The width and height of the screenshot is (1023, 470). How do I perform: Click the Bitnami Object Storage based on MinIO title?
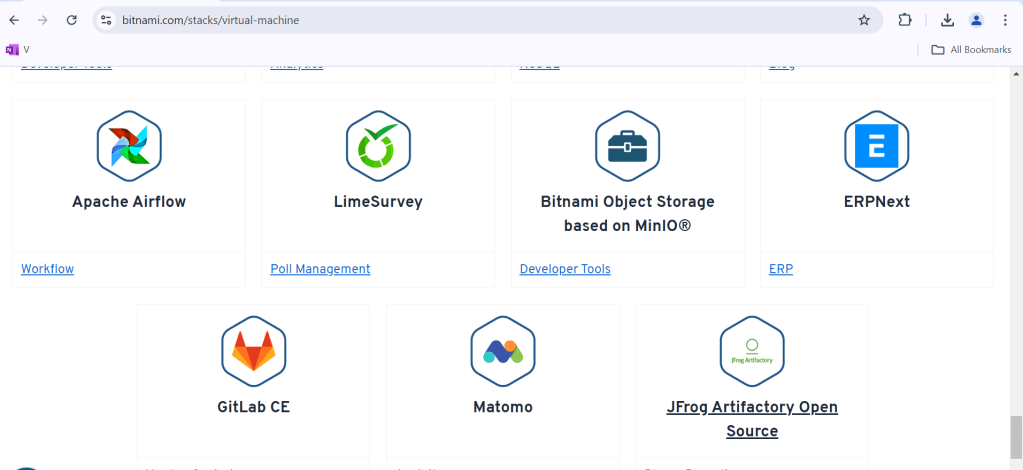[628, 214]
